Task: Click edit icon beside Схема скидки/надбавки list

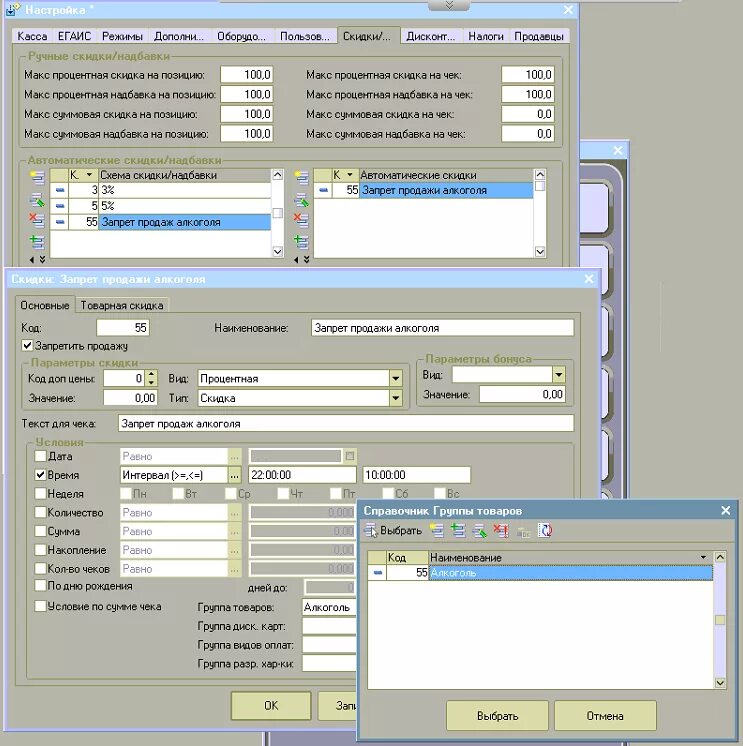Action: click(37, 200)
